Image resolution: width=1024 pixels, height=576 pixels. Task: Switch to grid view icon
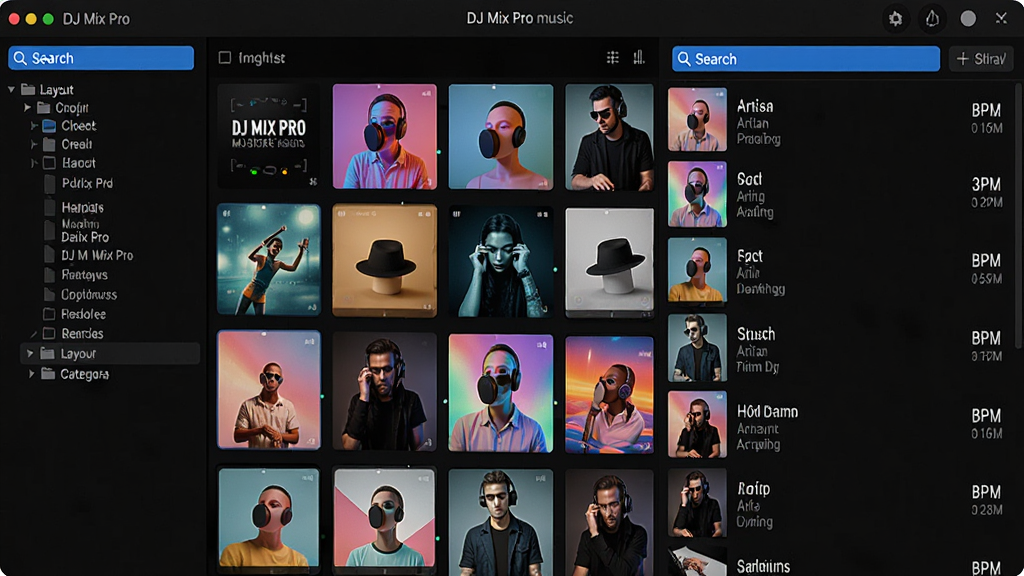(x=613, y=57)
